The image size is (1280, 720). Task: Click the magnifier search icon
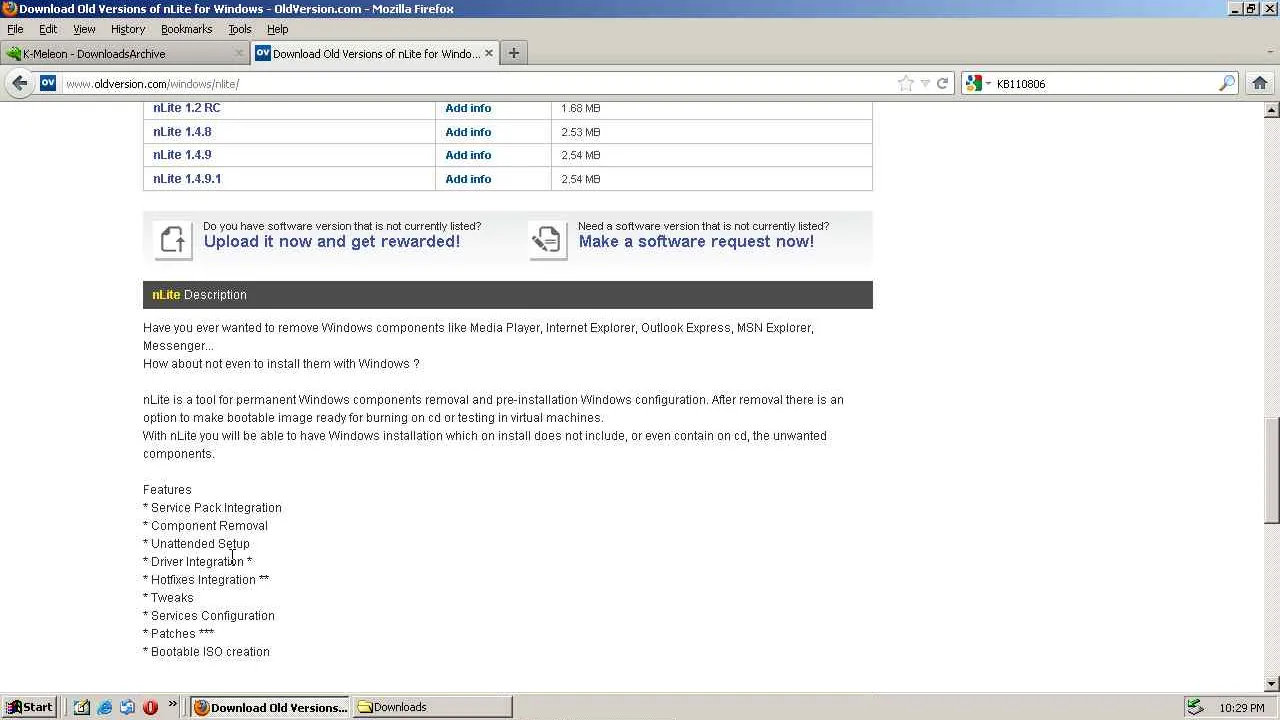coord(1227,83)
